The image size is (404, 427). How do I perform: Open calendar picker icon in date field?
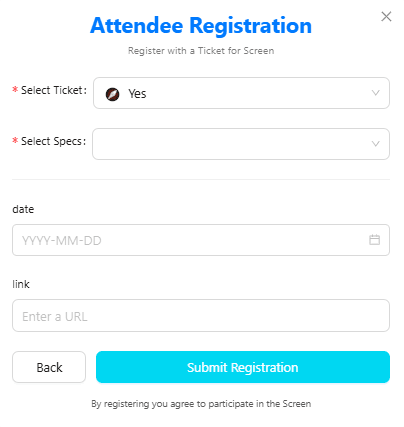pyautogui.click(x=374, y=240)
